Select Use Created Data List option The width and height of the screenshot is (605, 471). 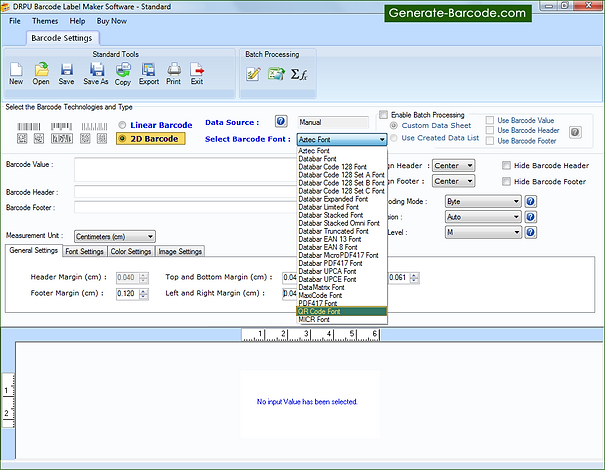(394, 138)
